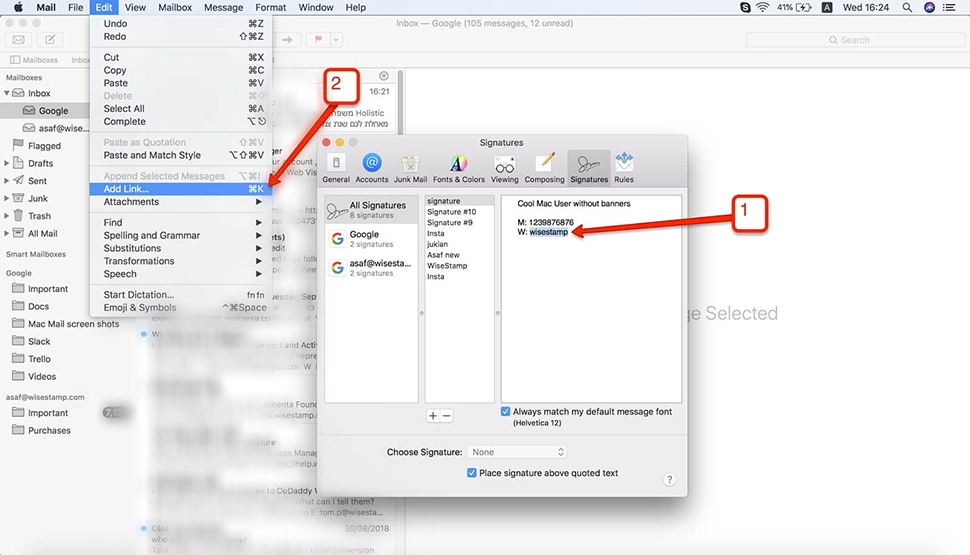Open the message list filter icon
Viewport: 970px width, 555px height.
384,76
